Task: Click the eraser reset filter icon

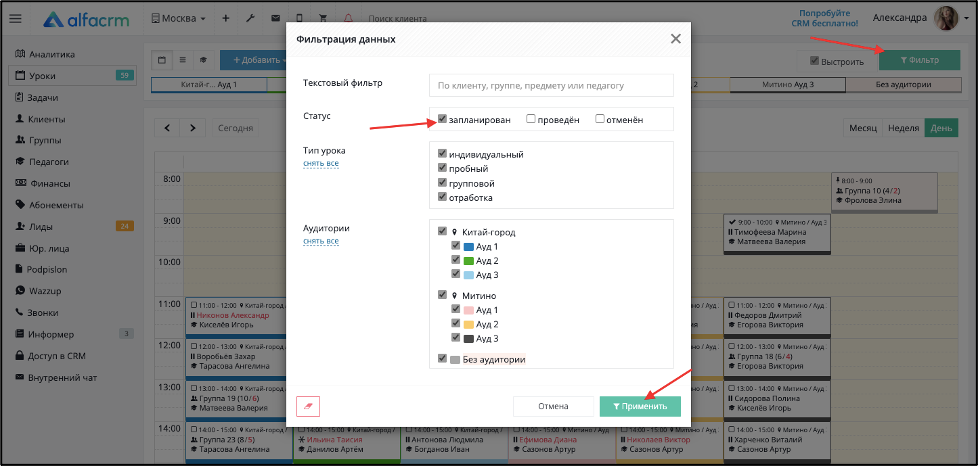Action: (308, 406)
